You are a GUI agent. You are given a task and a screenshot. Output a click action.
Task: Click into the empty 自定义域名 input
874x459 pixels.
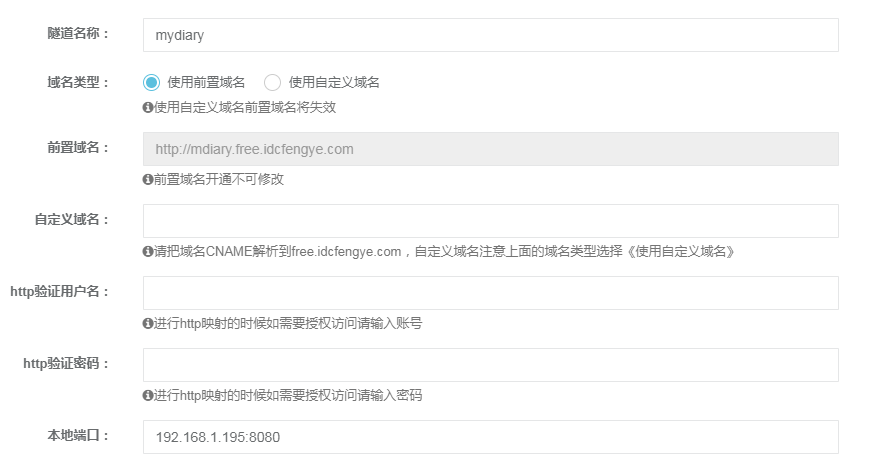pos(490,221)
